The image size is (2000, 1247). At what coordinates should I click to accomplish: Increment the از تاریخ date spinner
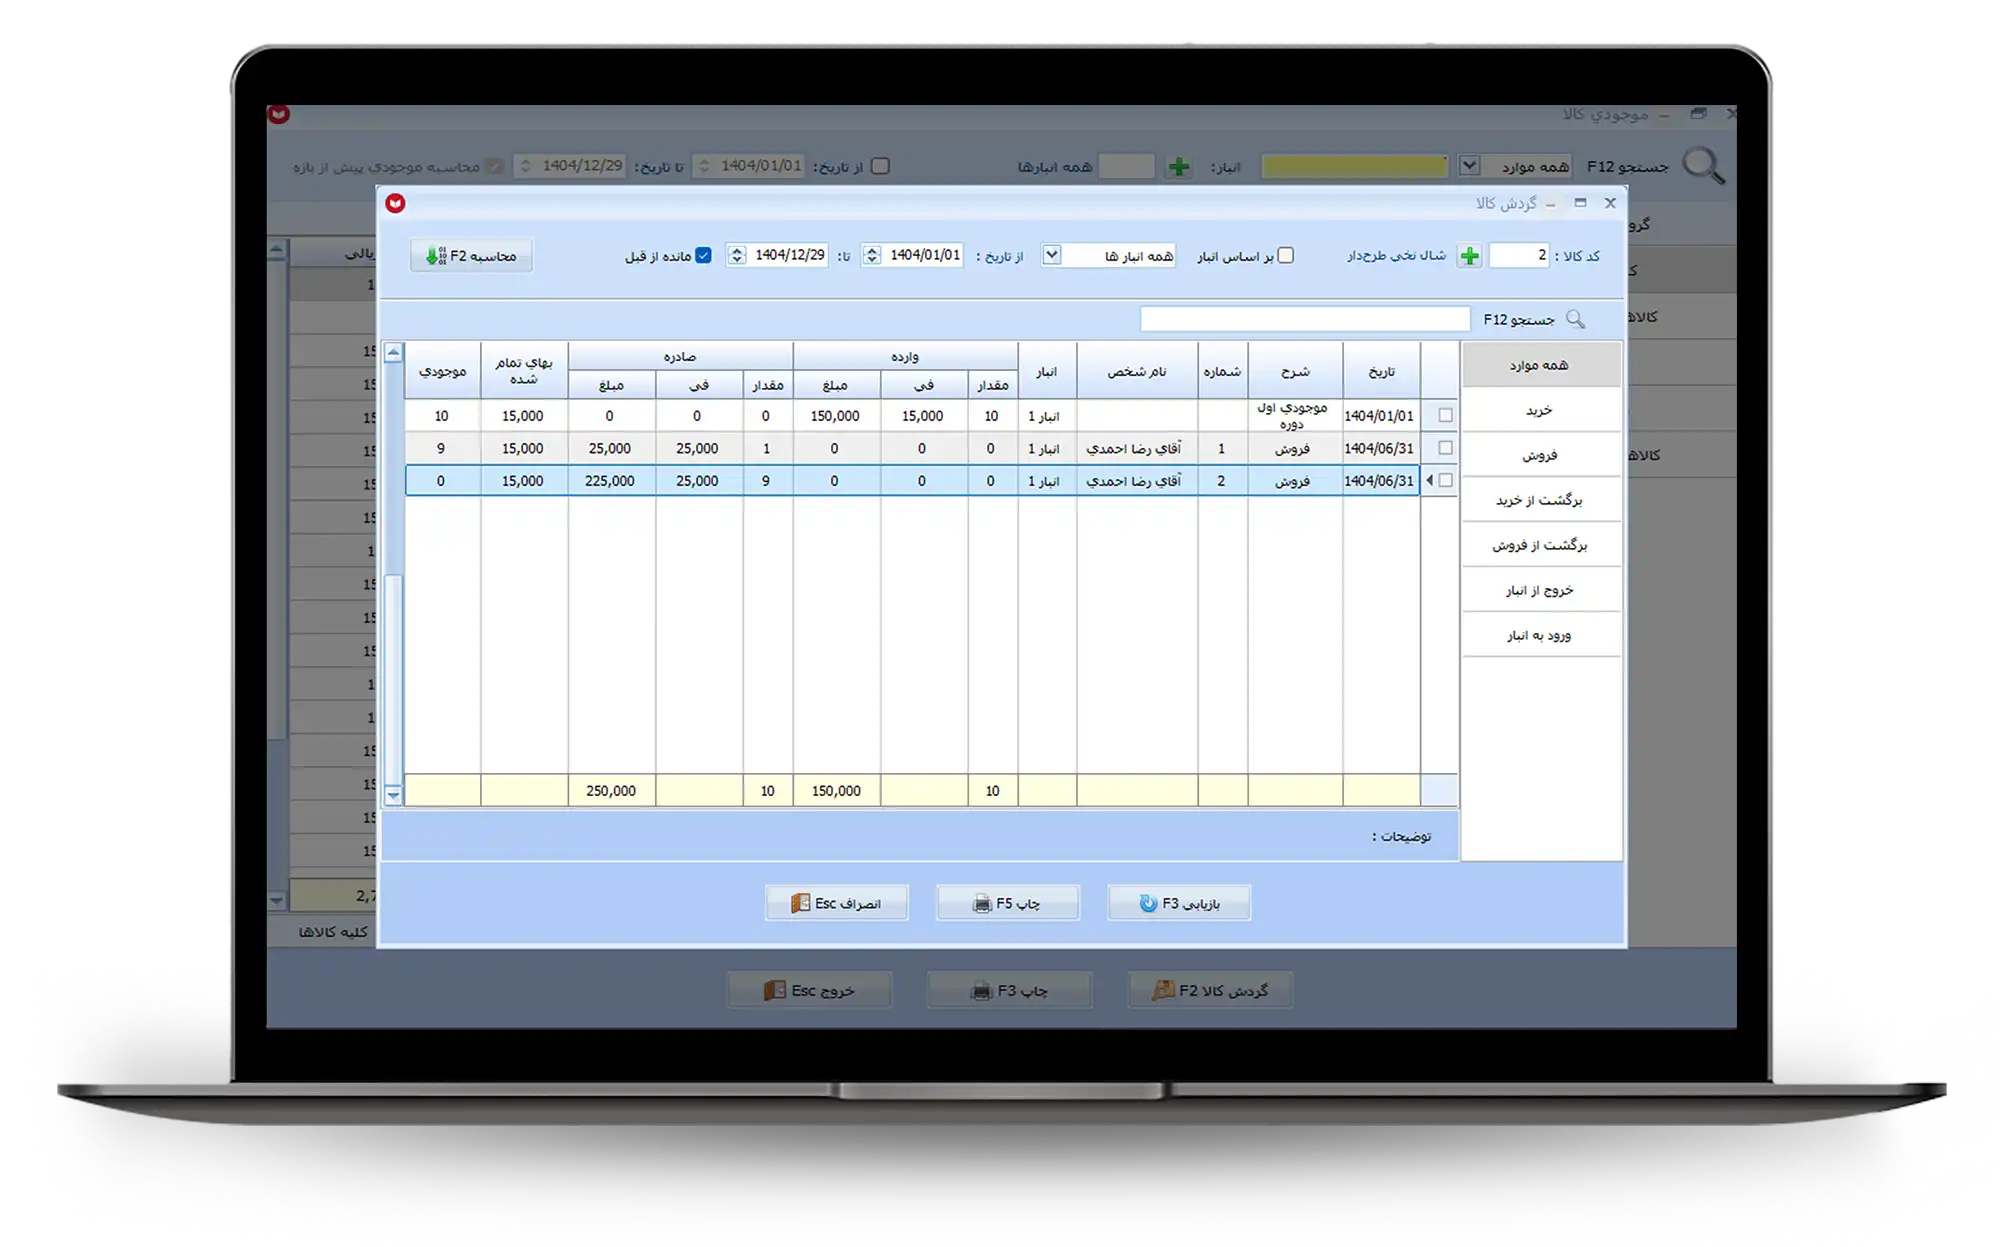tap(872, 250)
